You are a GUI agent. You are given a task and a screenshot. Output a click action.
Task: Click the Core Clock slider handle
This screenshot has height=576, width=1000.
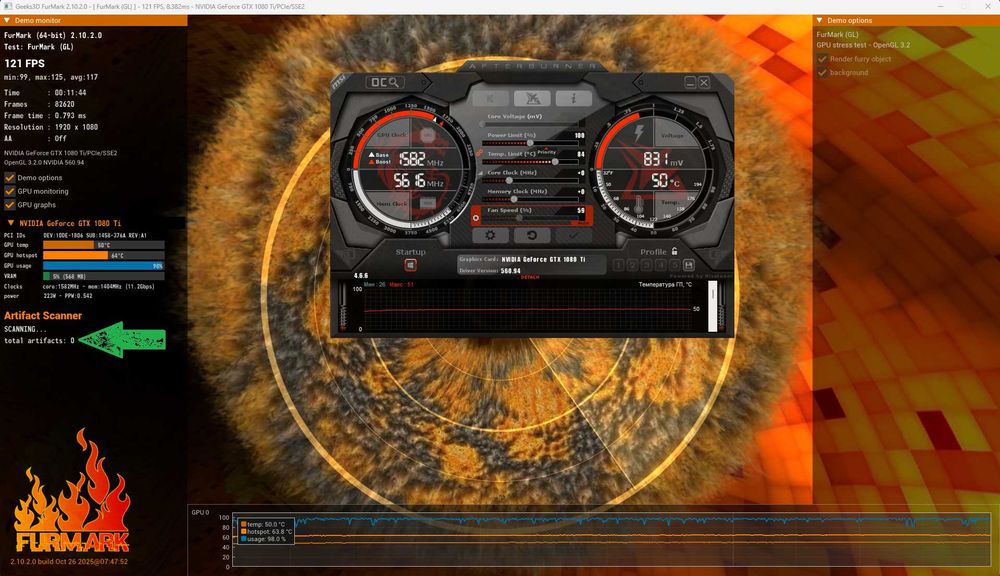point(509,181)
